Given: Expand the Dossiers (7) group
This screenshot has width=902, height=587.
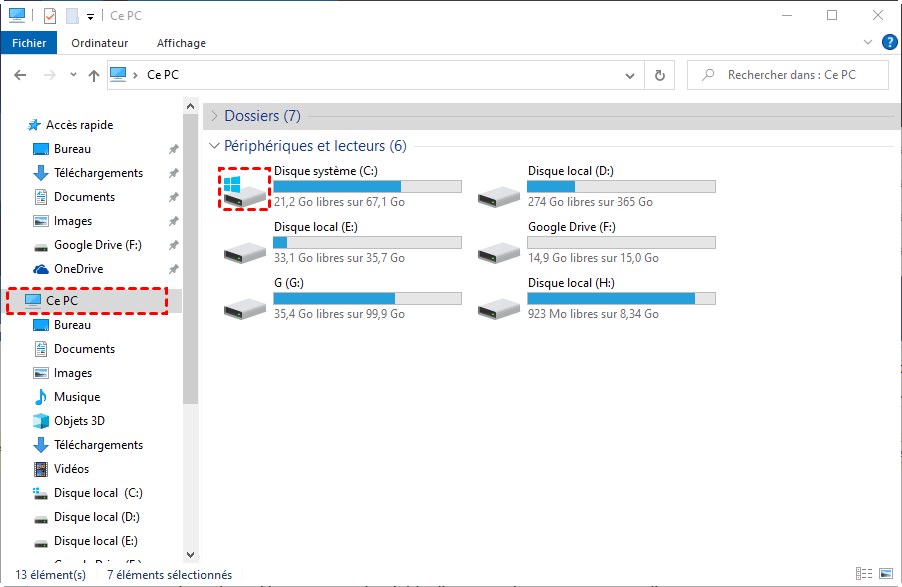Looking at the screenshot, I should pyautogui.click(x=214, y=116).
